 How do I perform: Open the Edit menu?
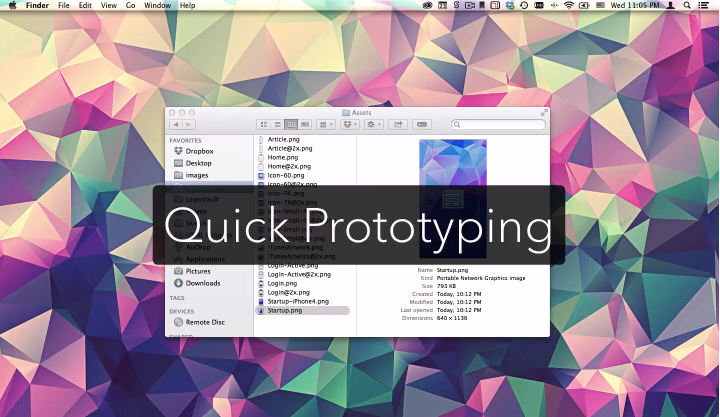[85, 6]
